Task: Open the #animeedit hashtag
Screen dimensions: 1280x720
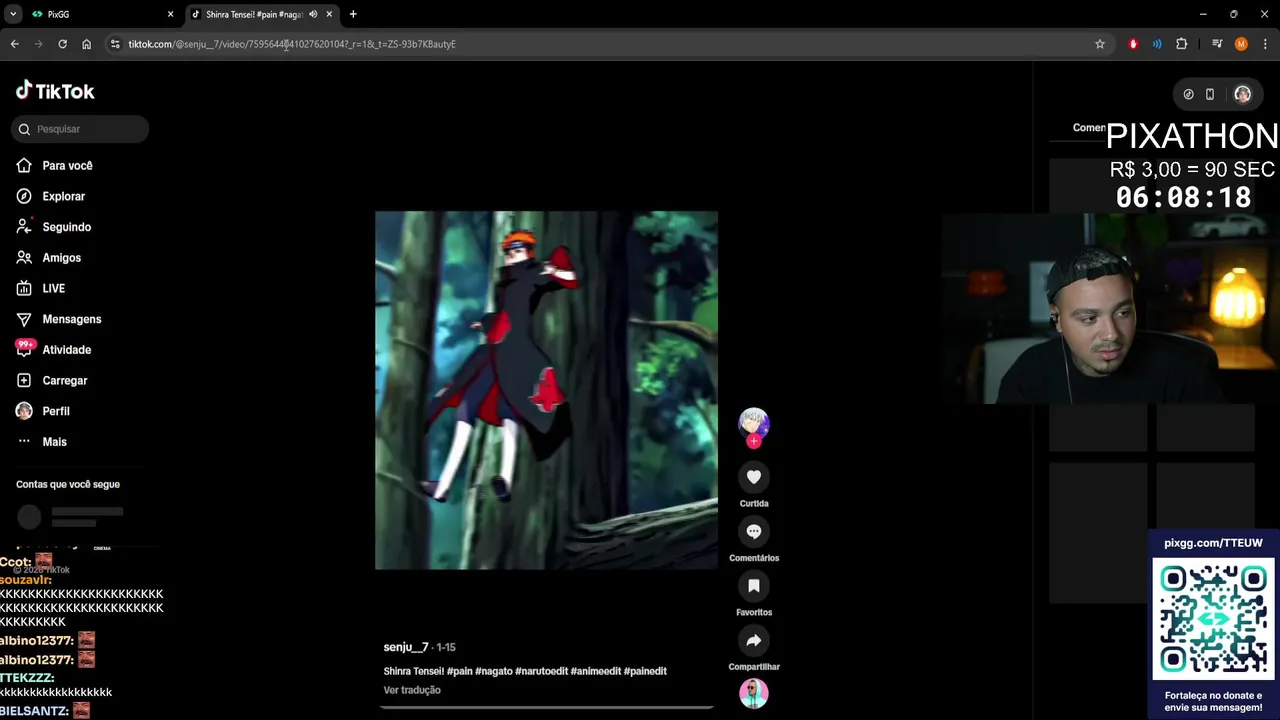Action: pyautogui.click(x=596, y=671)
